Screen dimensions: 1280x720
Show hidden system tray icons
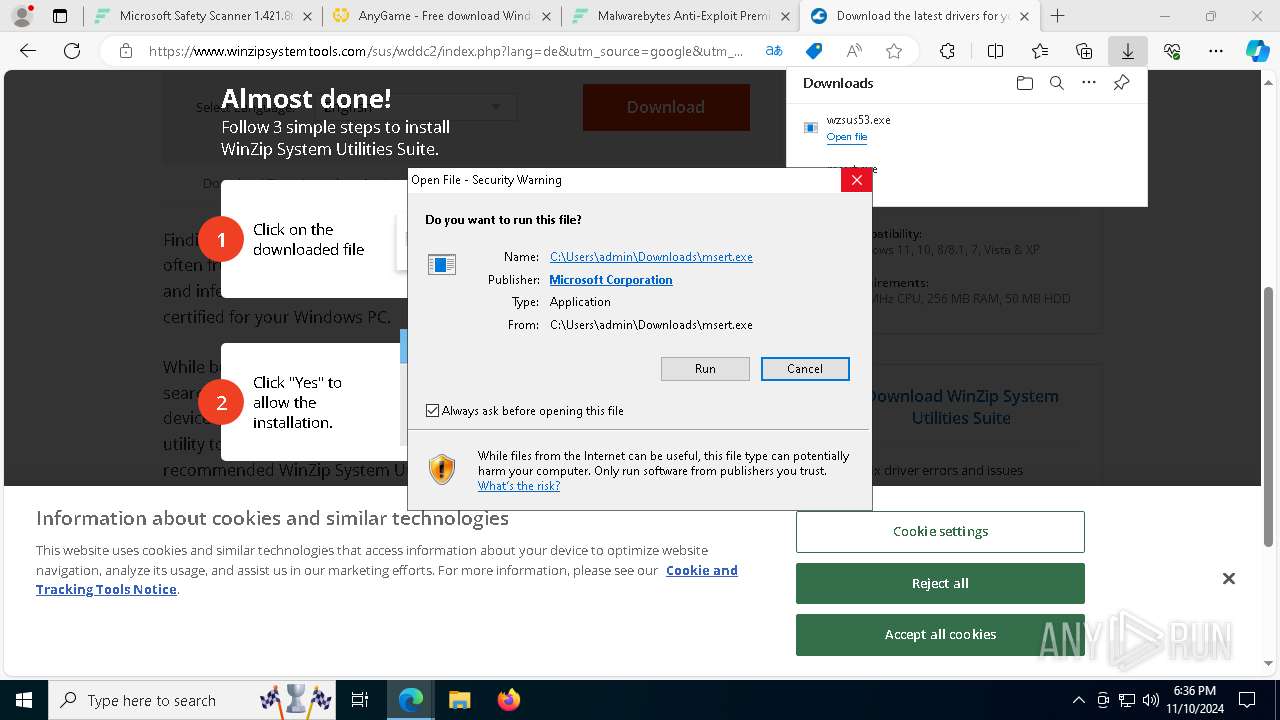(x=1078, y=700)
